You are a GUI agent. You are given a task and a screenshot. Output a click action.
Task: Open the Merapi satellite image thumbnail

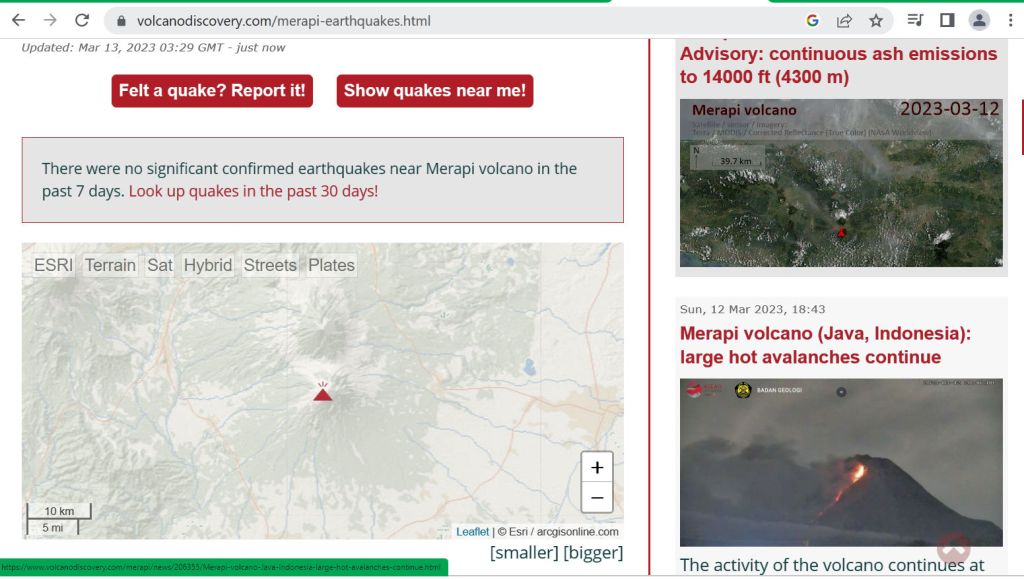click(840, 183)
